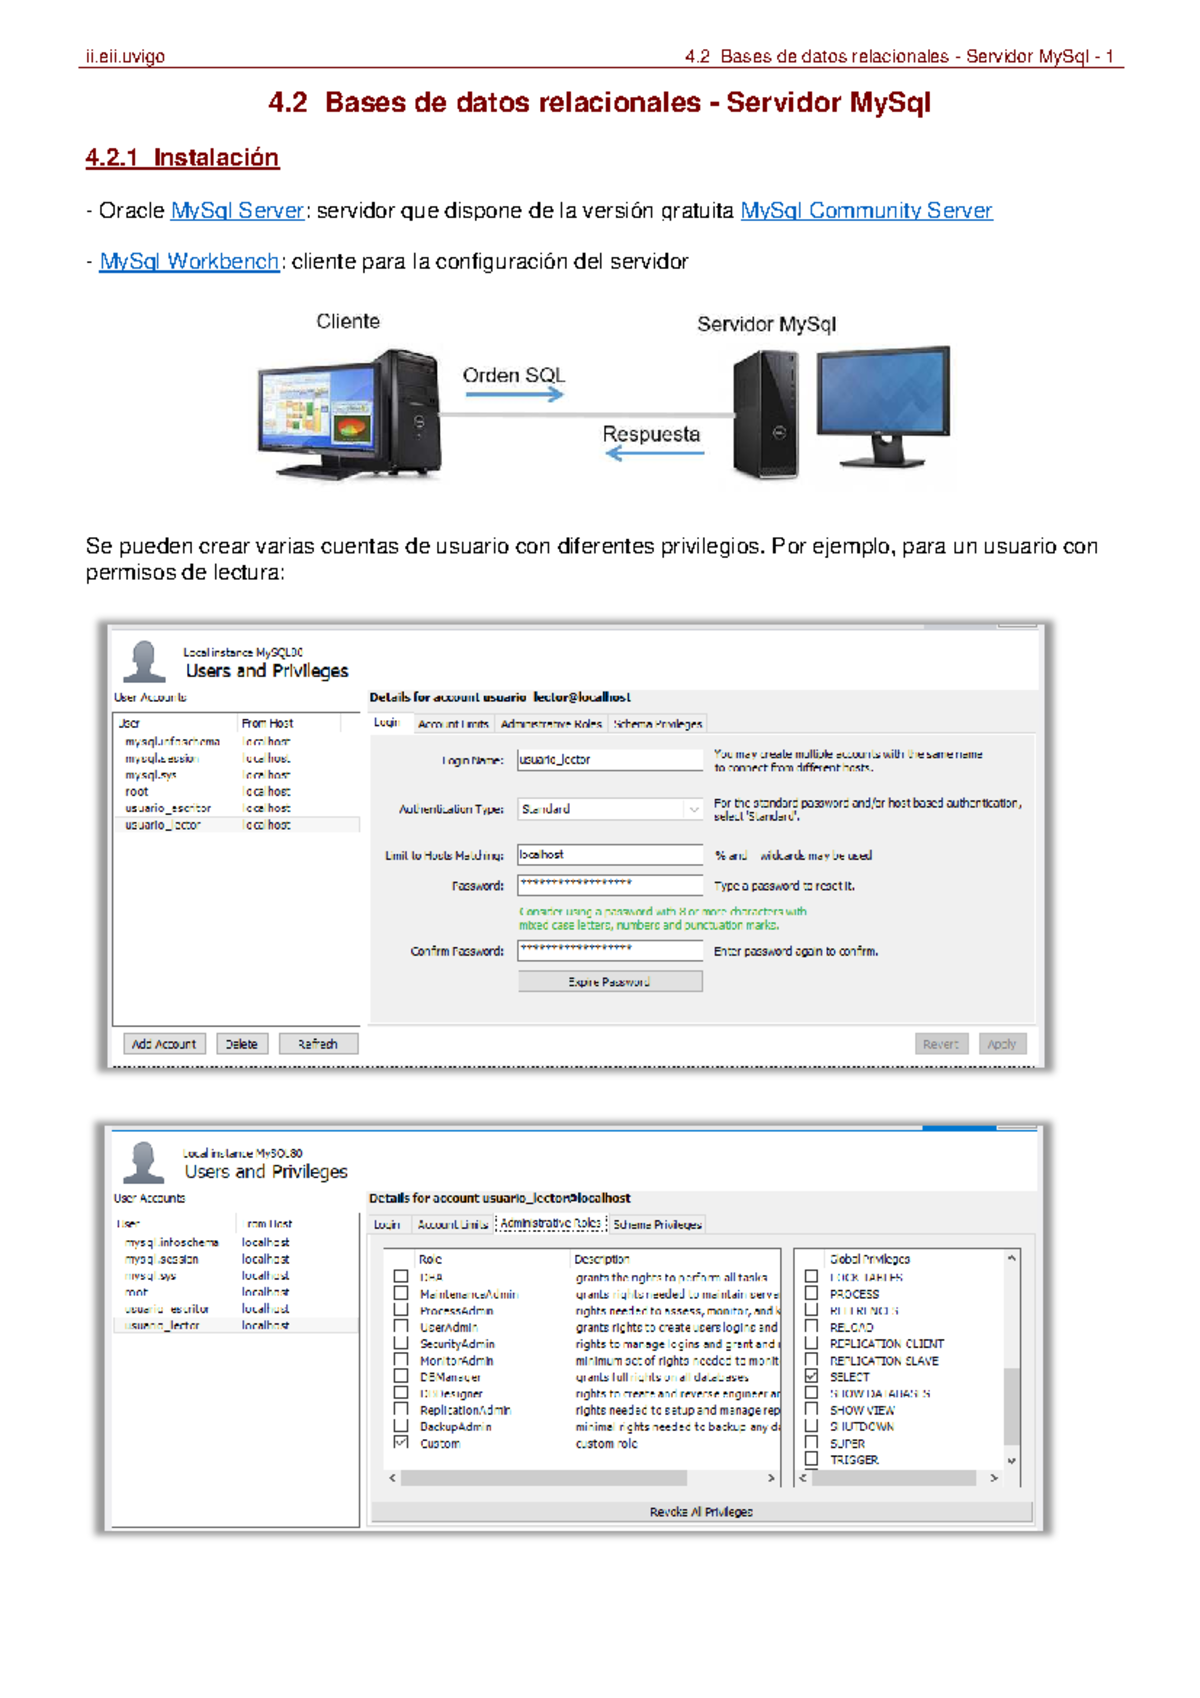The width and height of the screenshot is (1200, 1698).
Task: Toggle the MonitorAdmin role checkbox
Action: click(x=401, y=1360)
